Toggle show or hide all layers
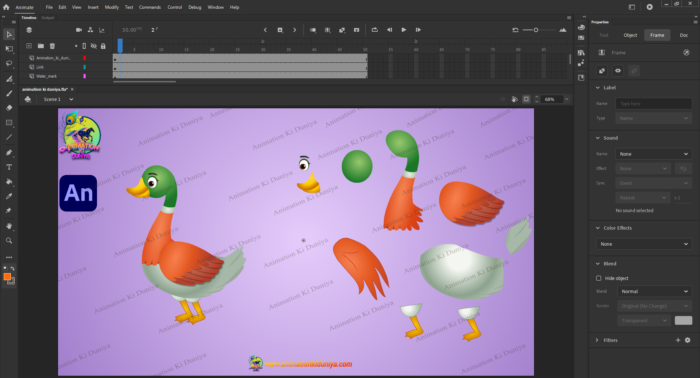This screenshot has width=700, height=378. pos(94,46)
